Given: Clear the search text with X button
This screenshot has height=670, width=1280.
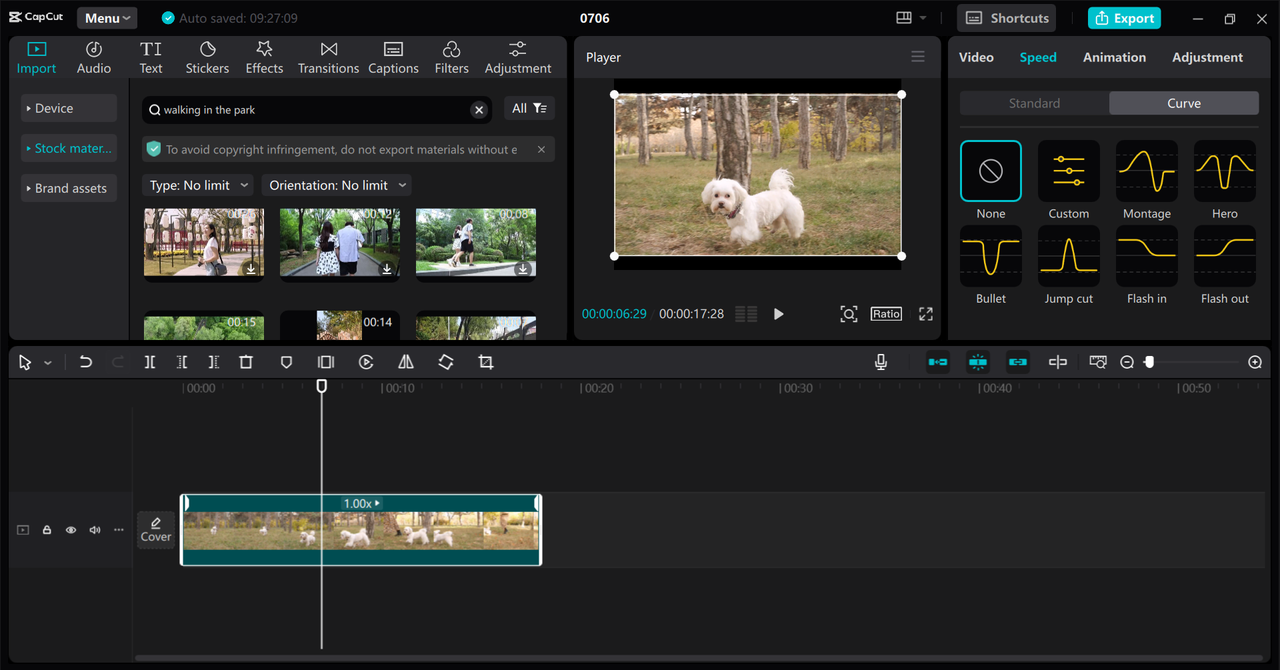Looking at the screenshot, I should tap(479, 110).
